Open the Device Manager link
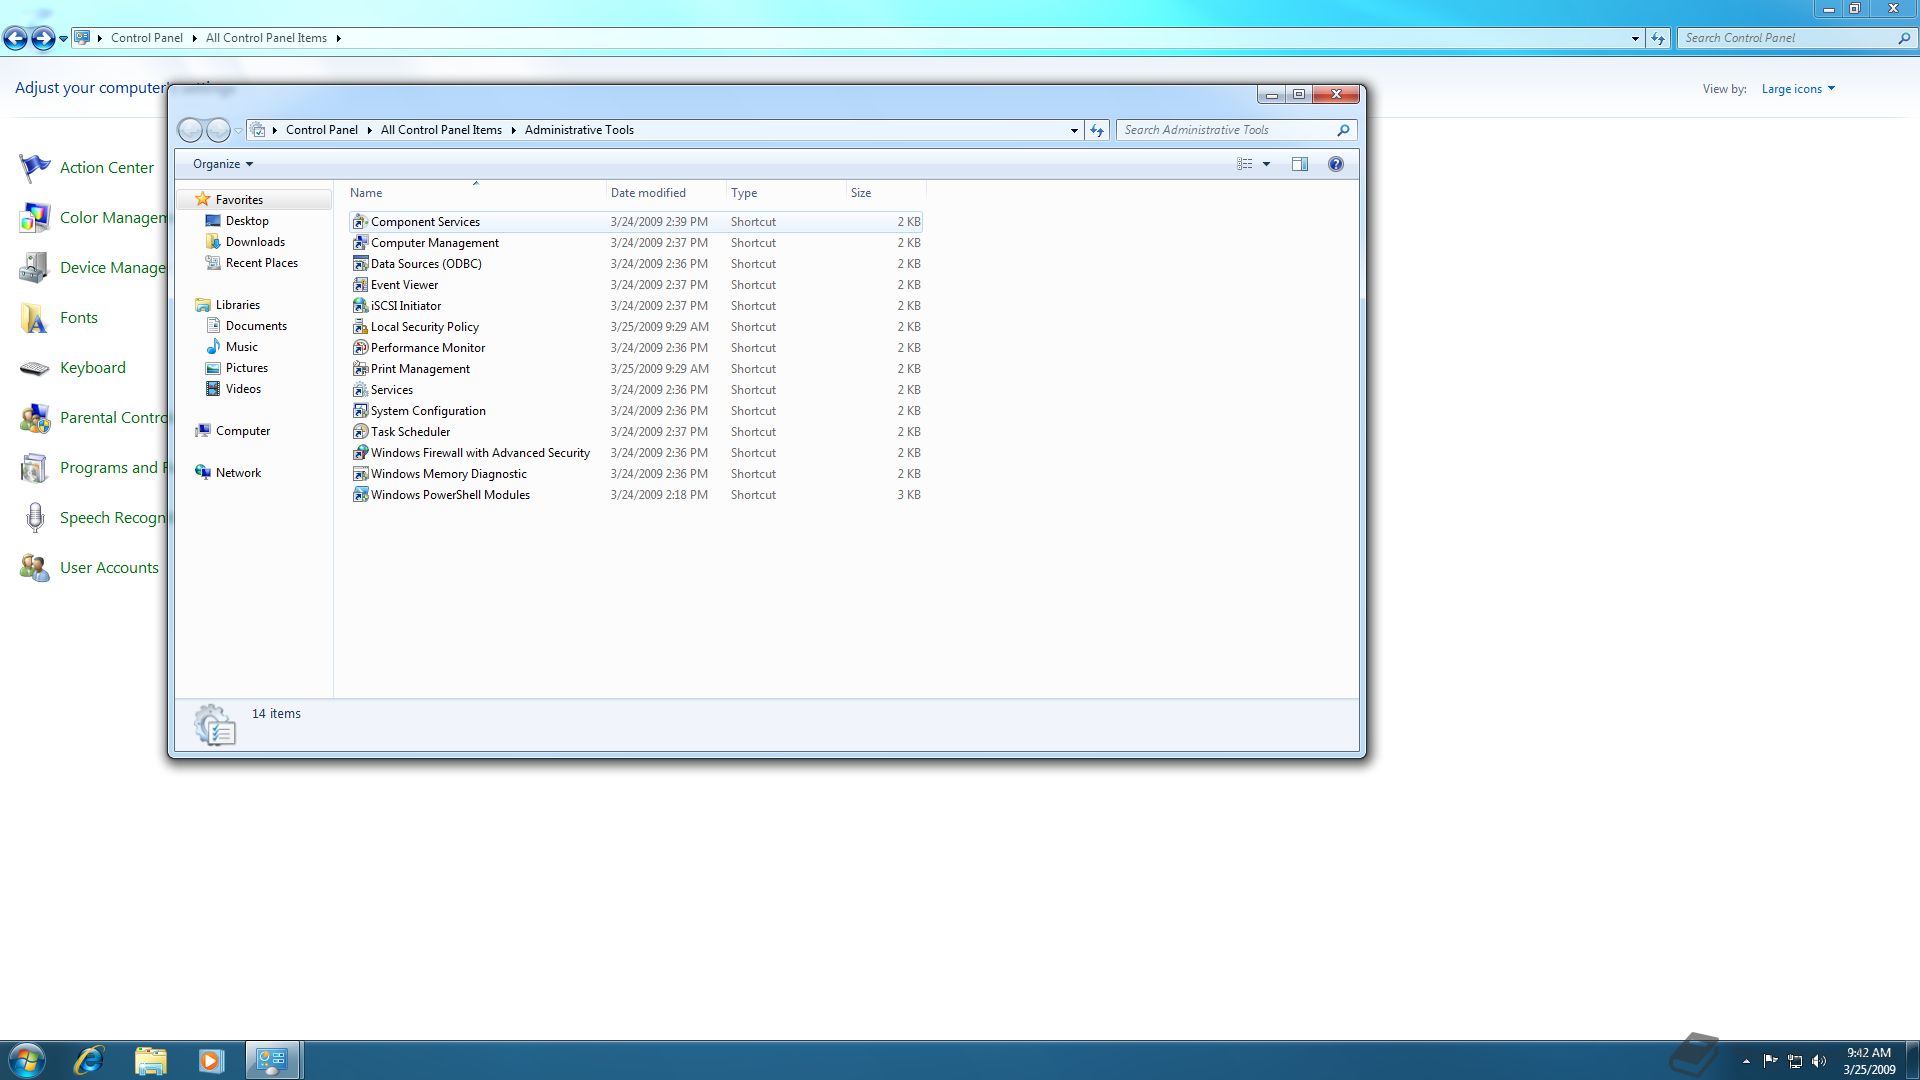Image resolution: width=1920 pixels, height=1080 pixels. [113, 268]
